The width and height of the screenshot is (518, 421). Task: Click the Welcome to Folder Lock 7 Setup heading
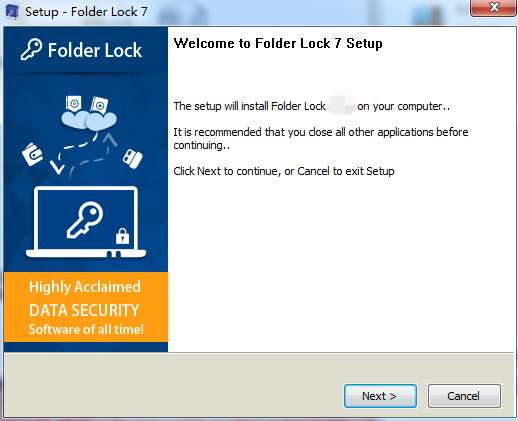(x=278, y=43)
